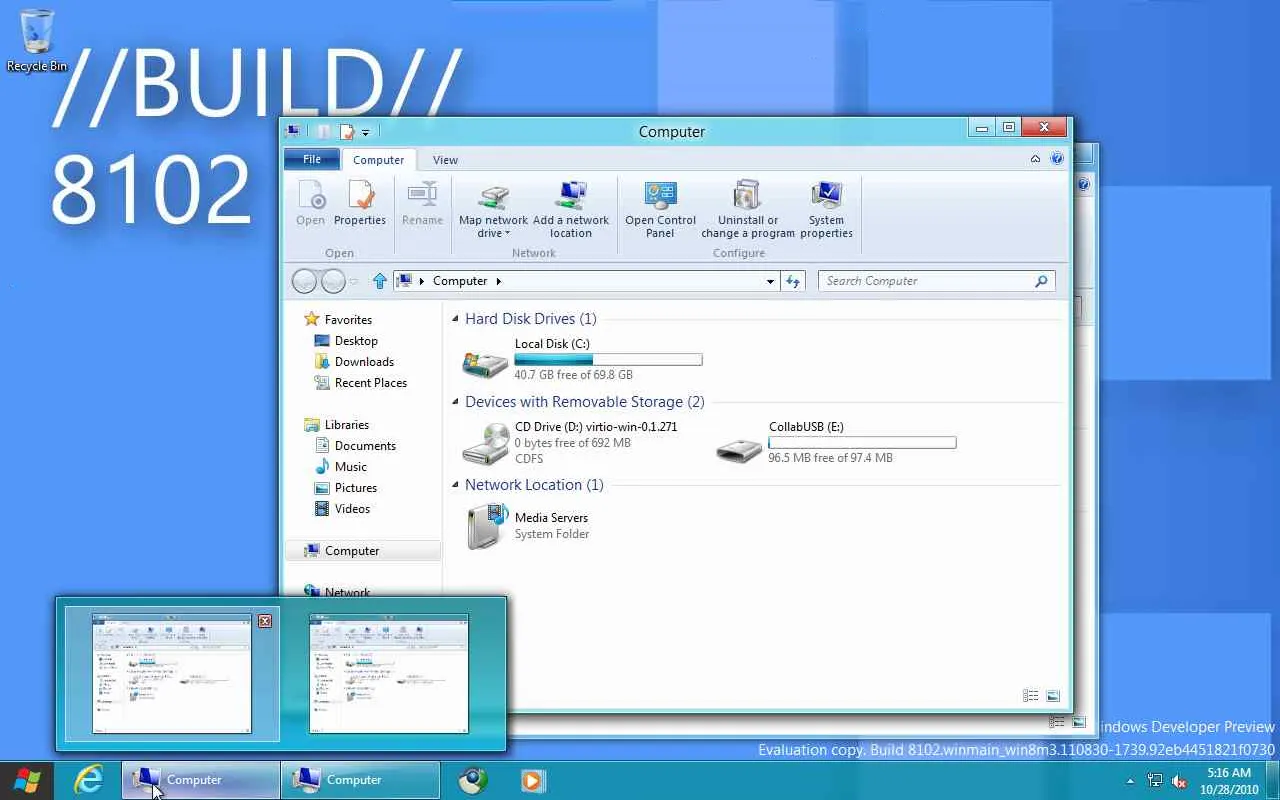The height and width of the screenshot is (800, 1280).
Task: Switch to the View ribbon tab
Action: [x=445, y=160]
